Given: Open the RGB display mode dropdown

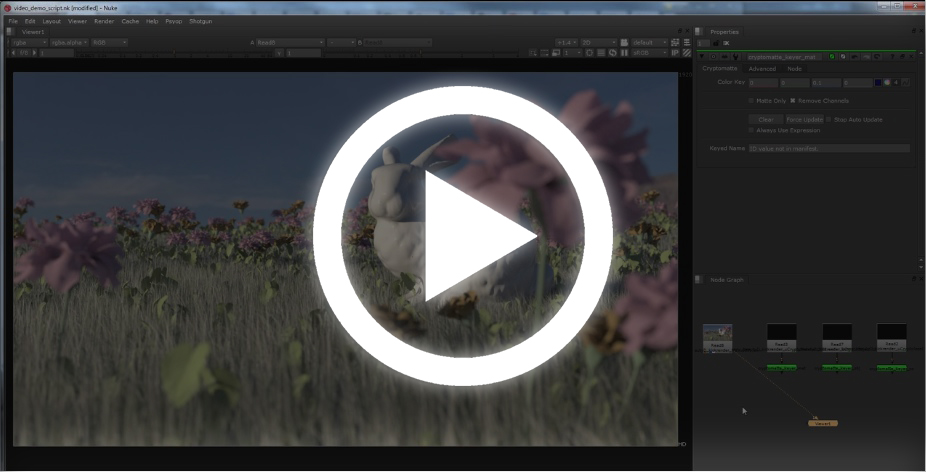Looking at the screenshot, I should (x=109, y=43).
